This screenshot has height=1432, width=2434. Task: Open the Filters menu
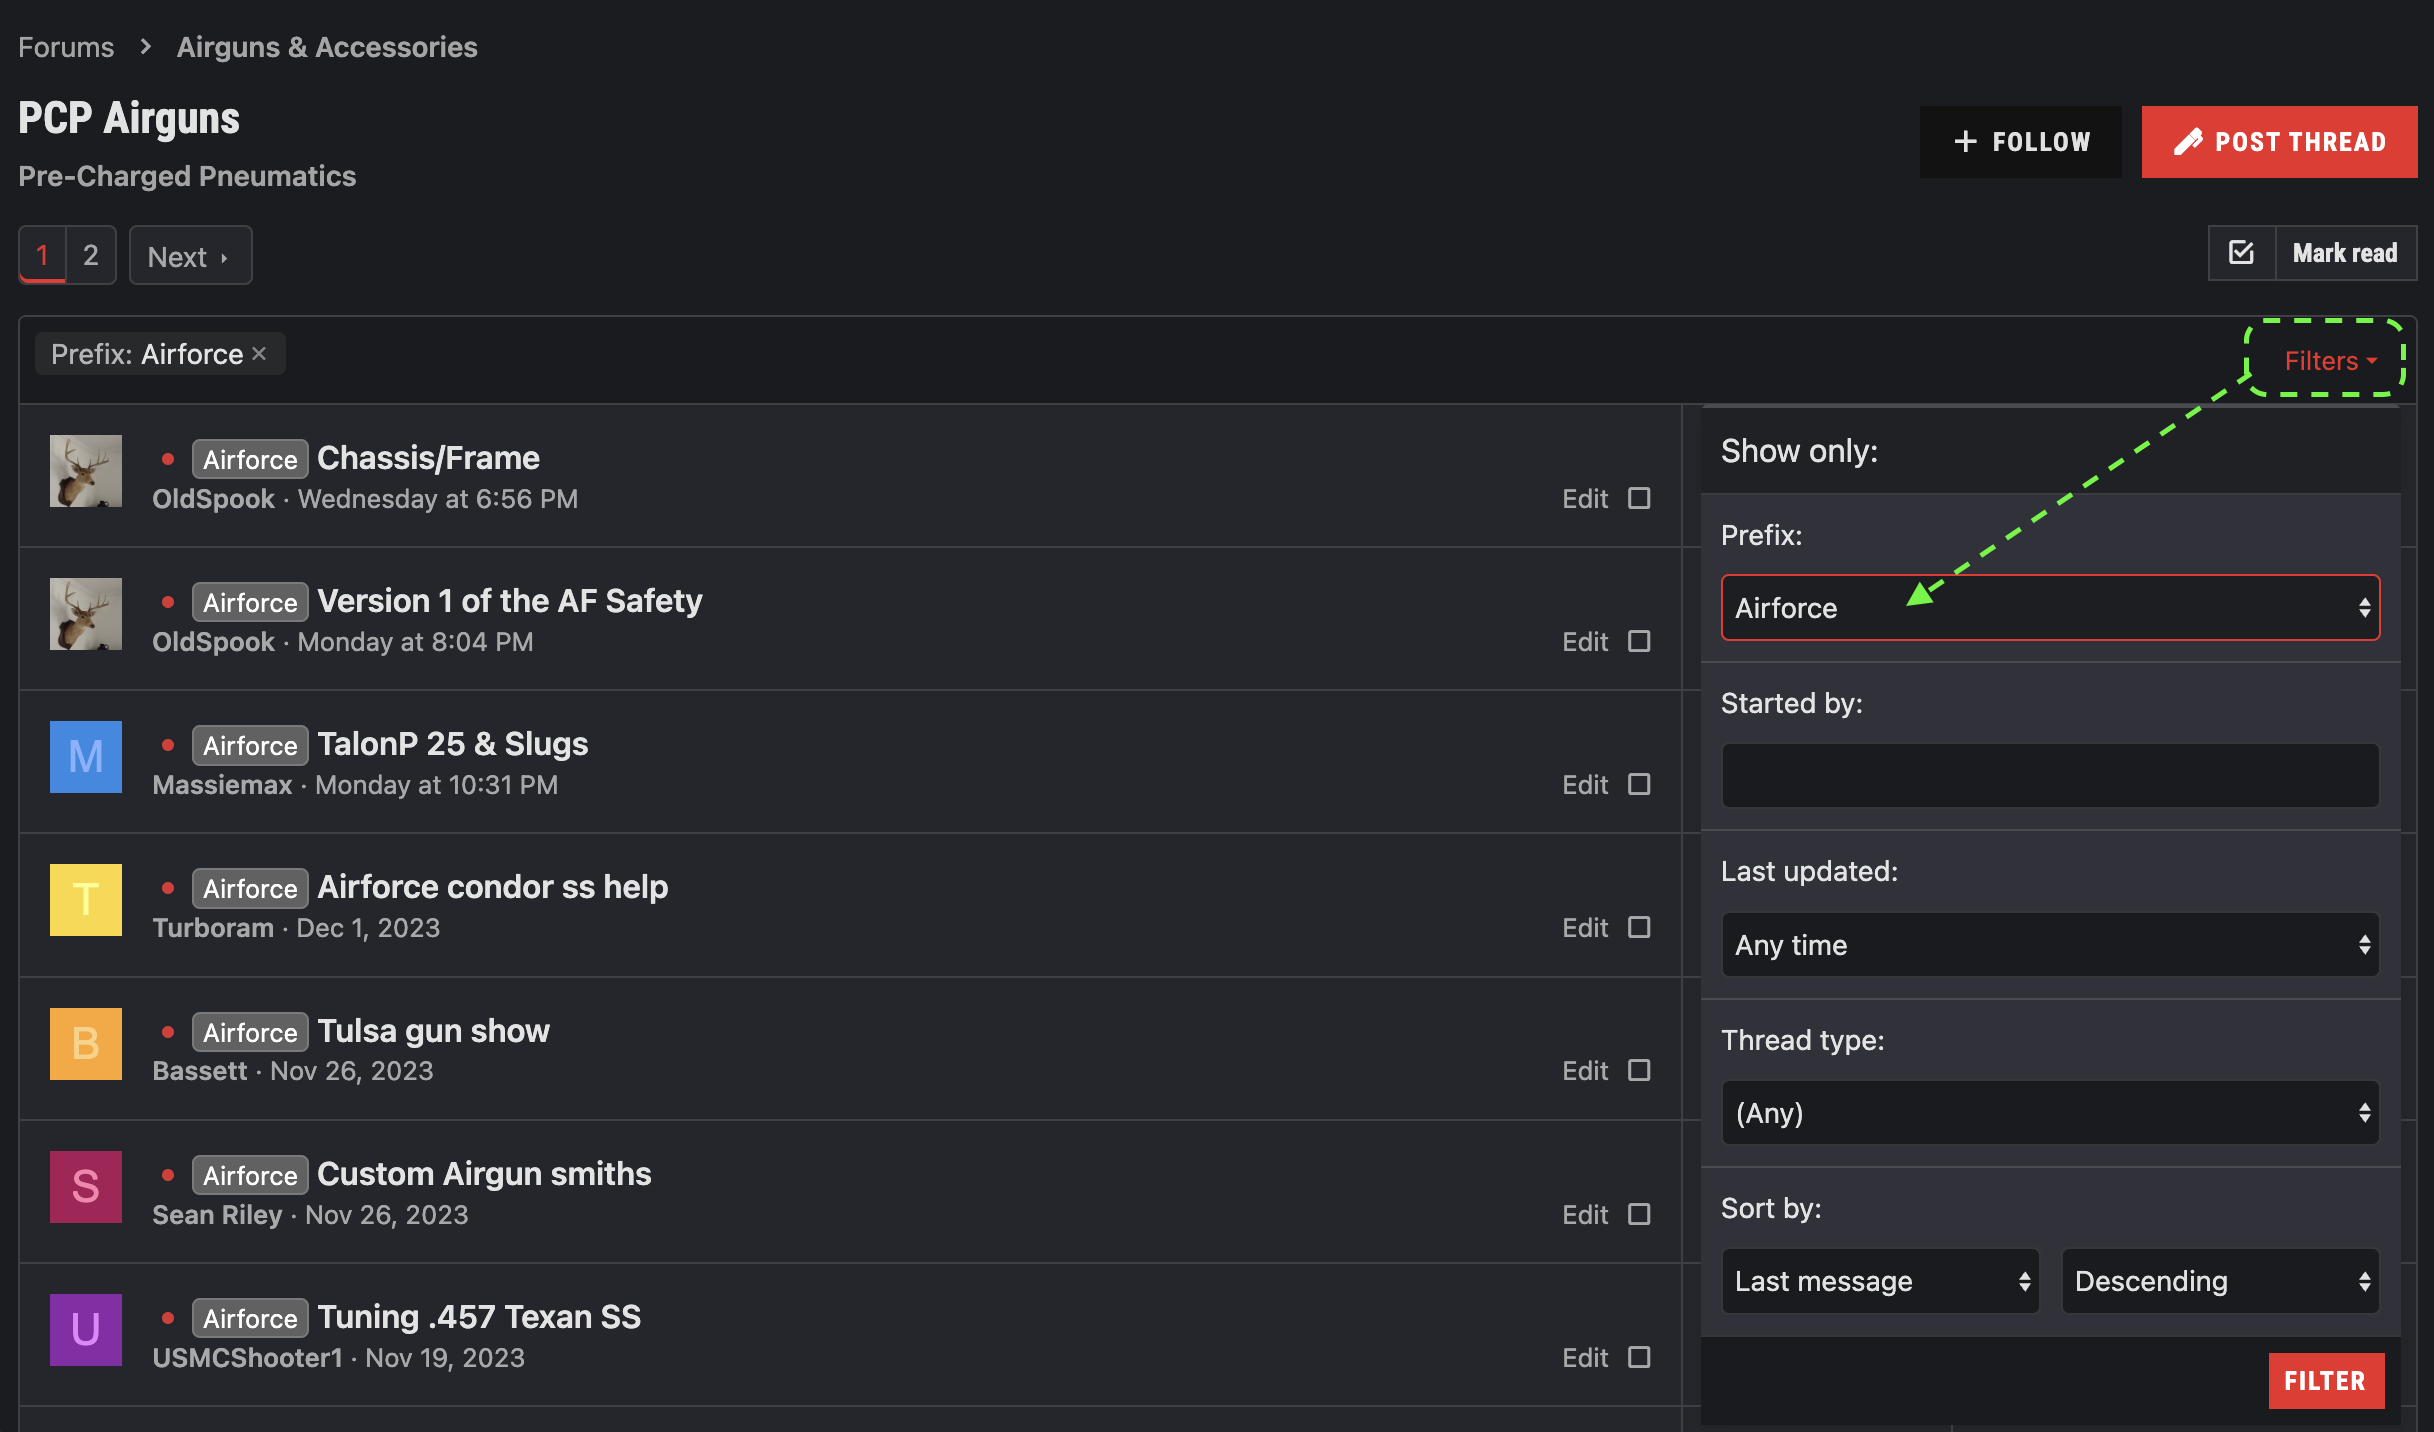(2328, 361)
